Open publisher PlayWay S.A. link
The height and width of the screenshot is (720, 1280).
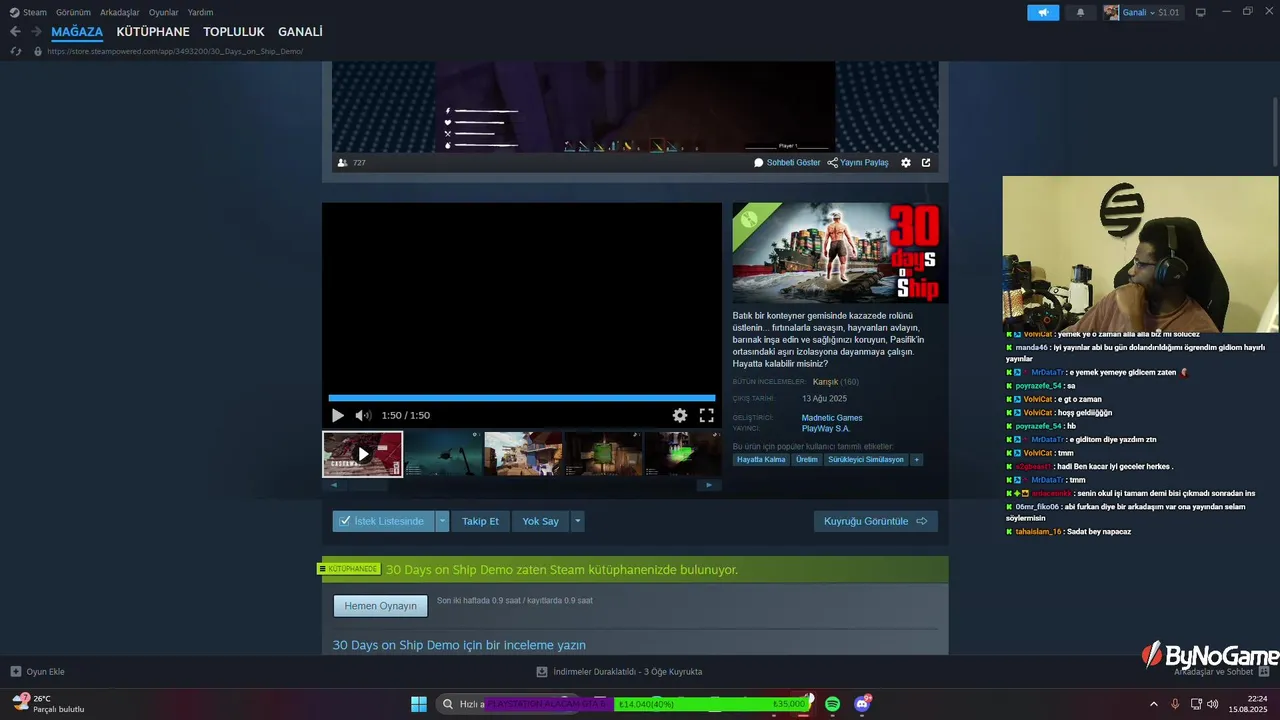click(x=826, y=429)
